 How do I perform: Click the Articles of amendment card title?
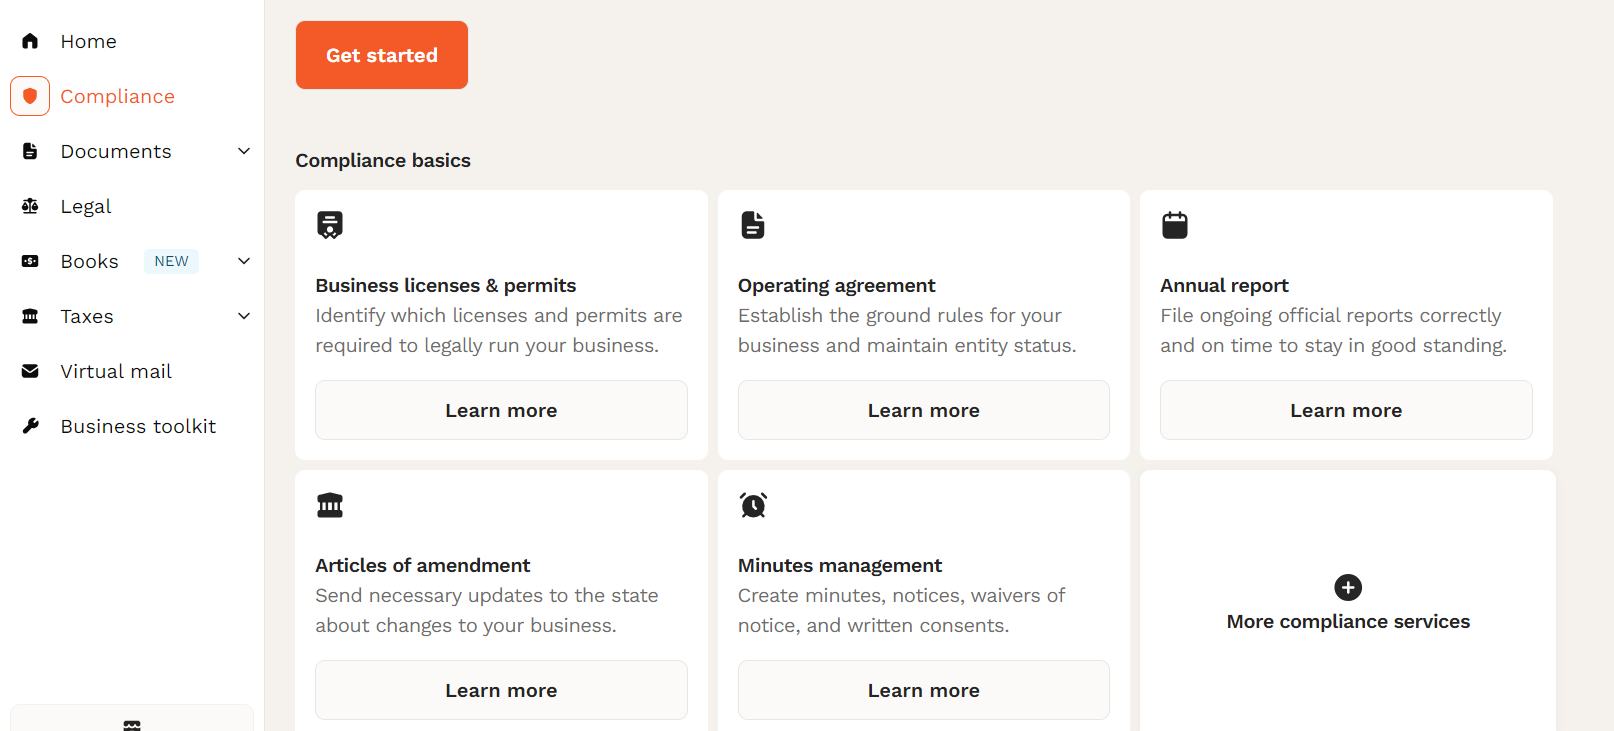coord(423,565)
